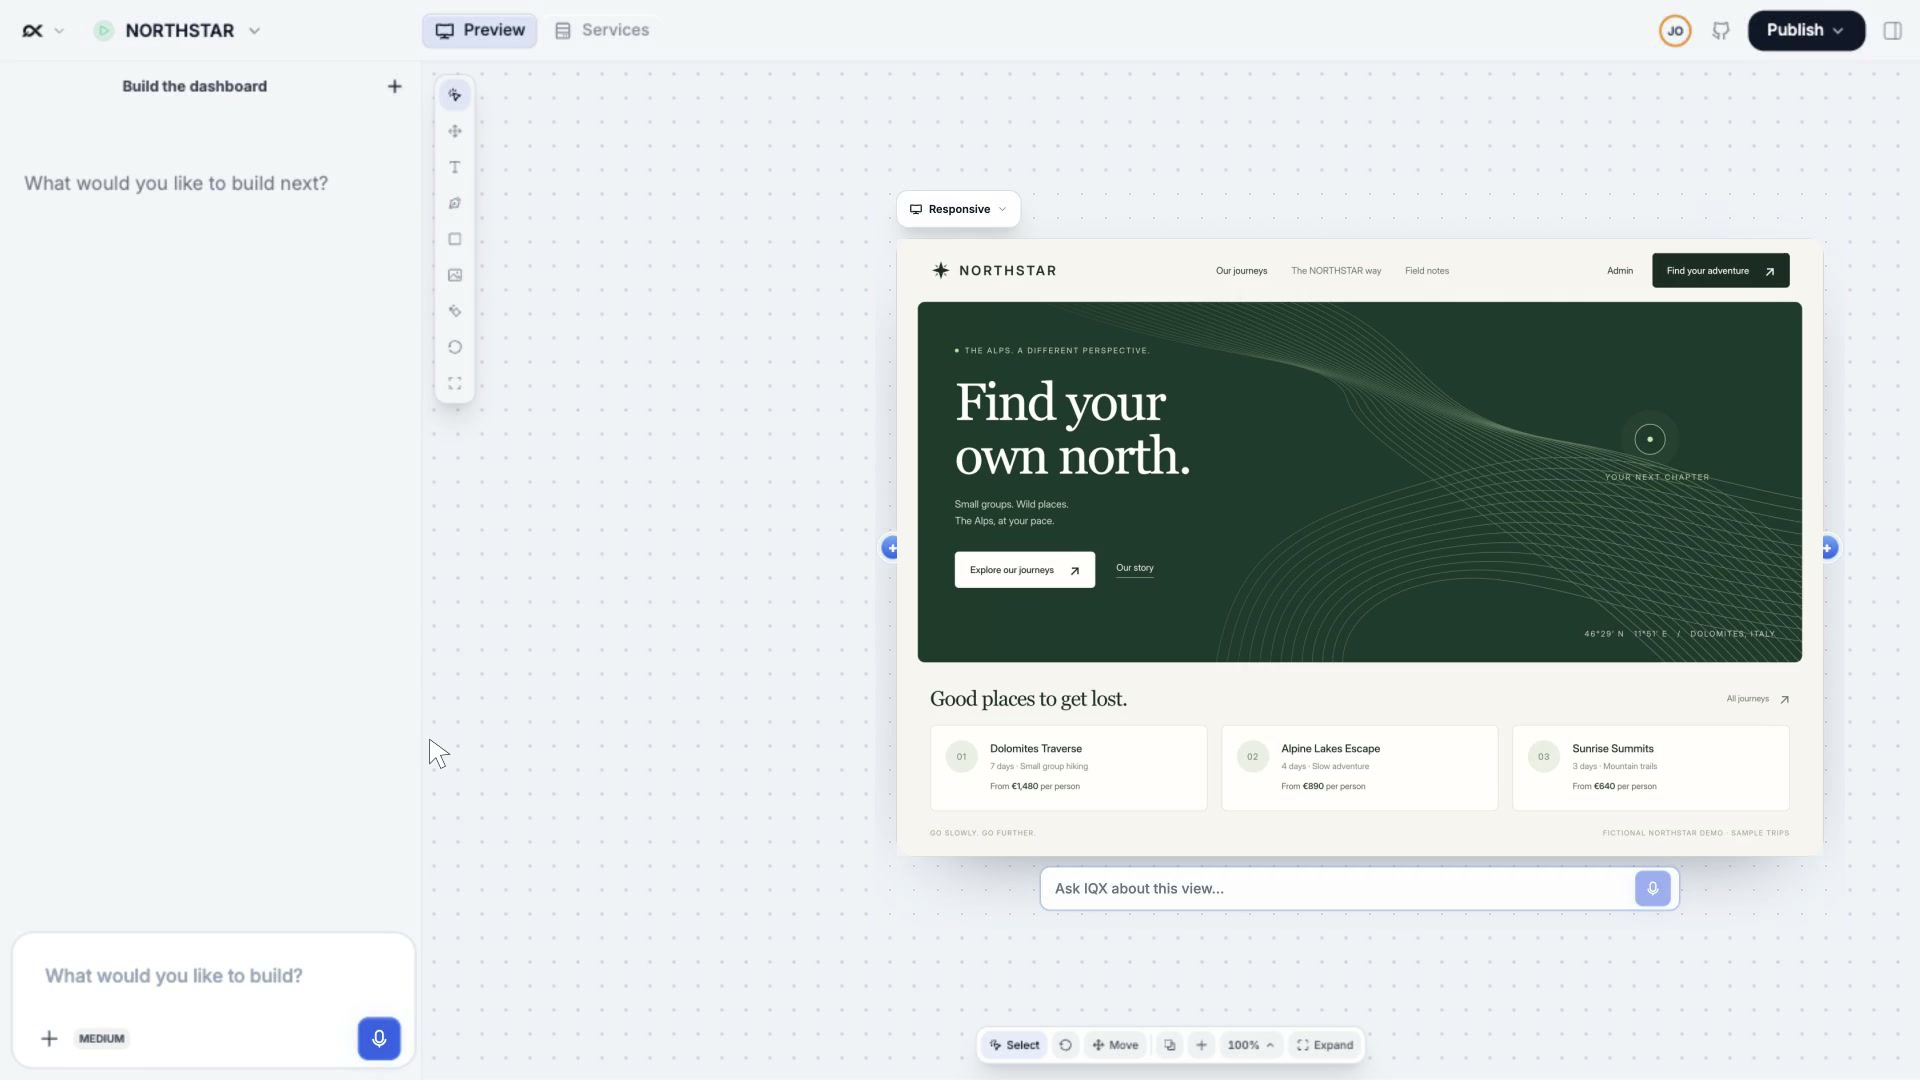Screen dimensions: 1920x1080
Task: Click the reload icon in bottom toolbar
Action: [1066, 1045]
